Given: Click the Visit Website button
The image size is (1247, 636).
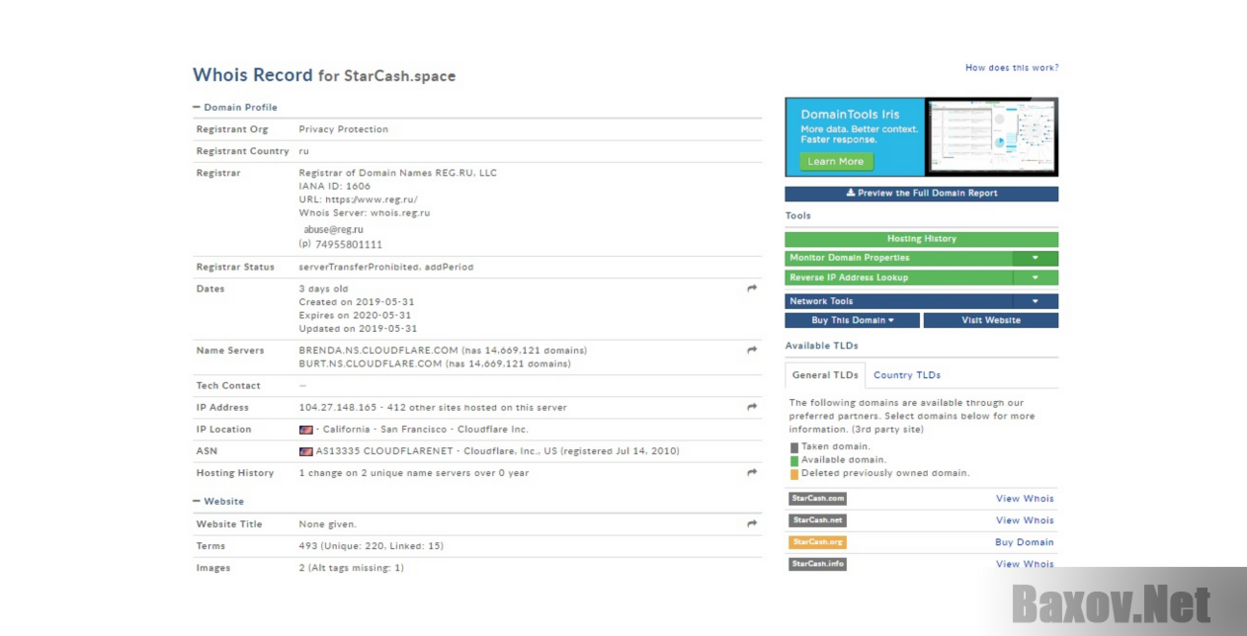Looking at the screenshot, I should [x=991, y=321].
